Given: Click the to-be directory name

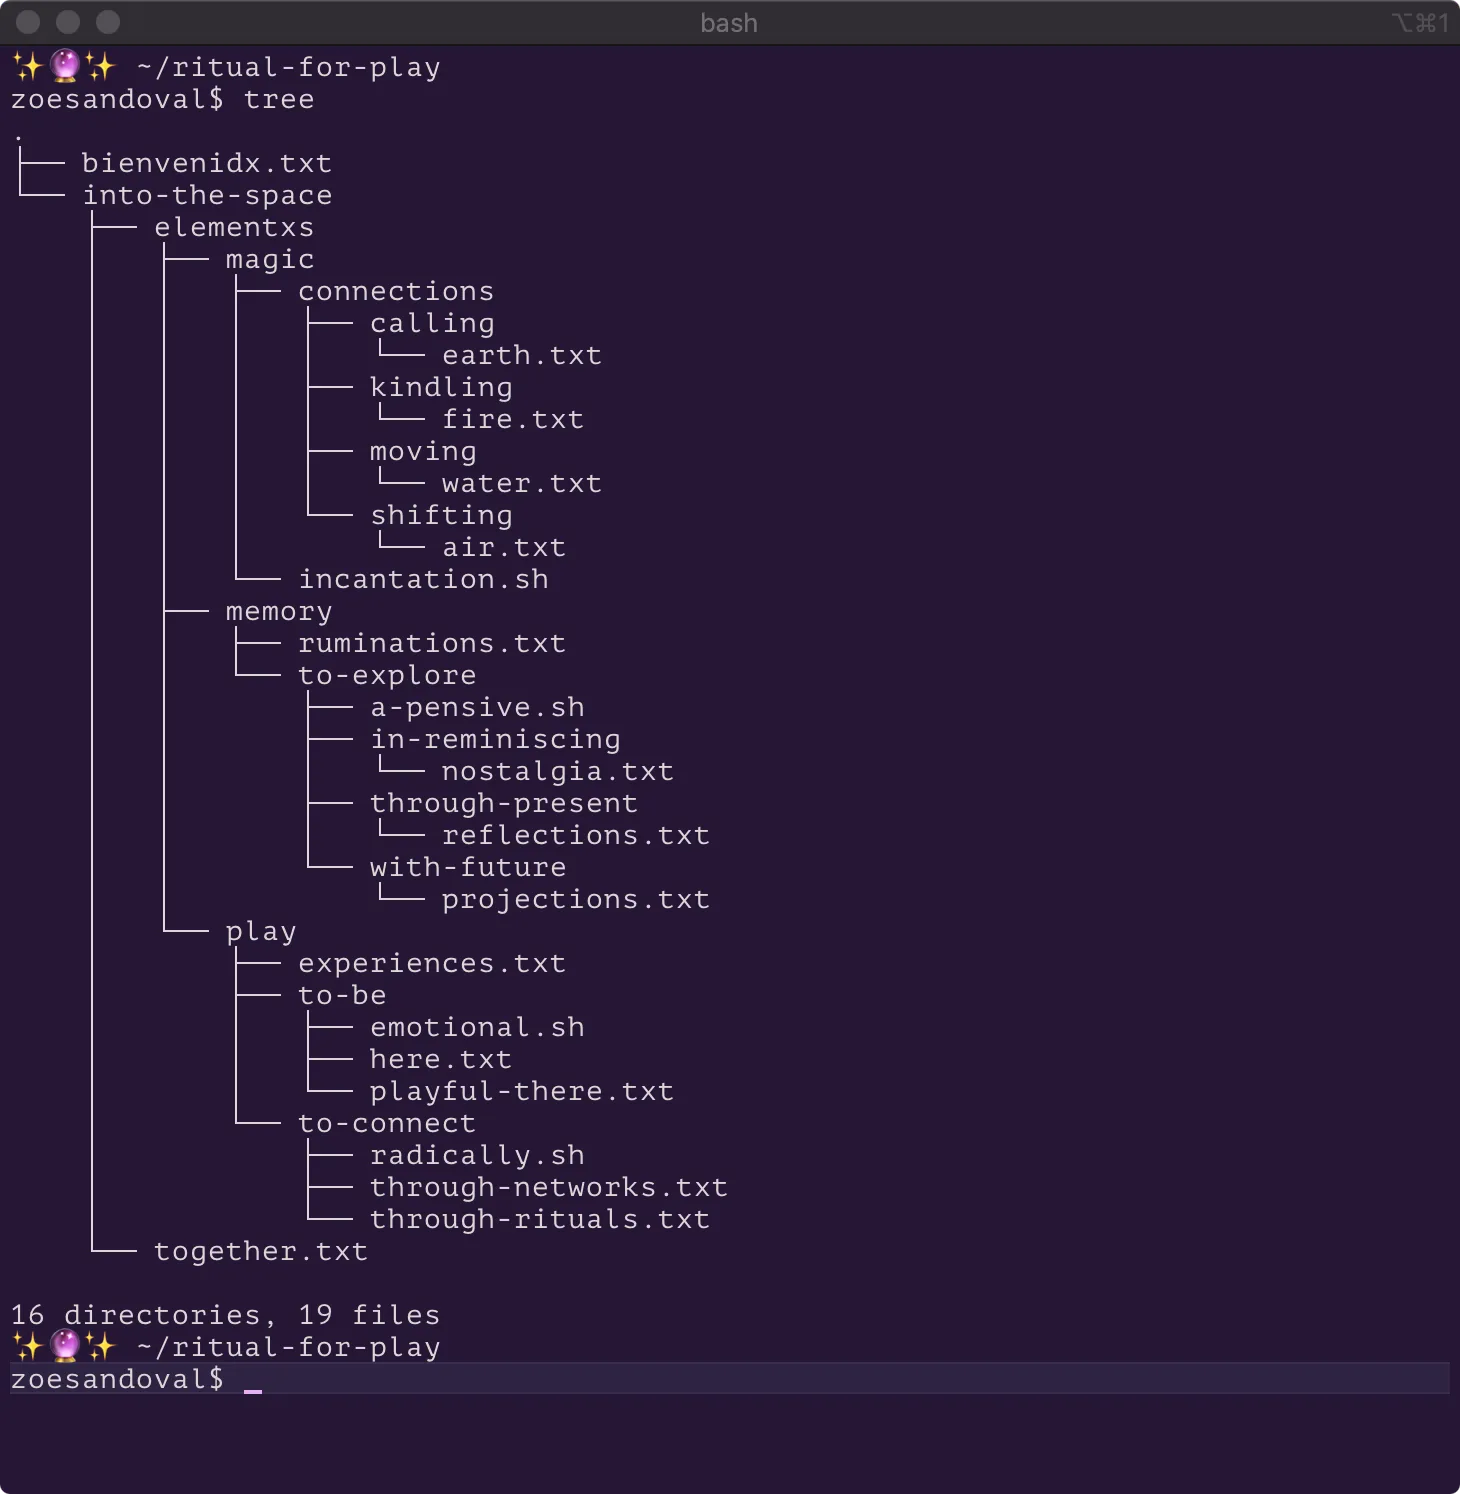Looking at the screenshot, I should click(x=342, y=996).
